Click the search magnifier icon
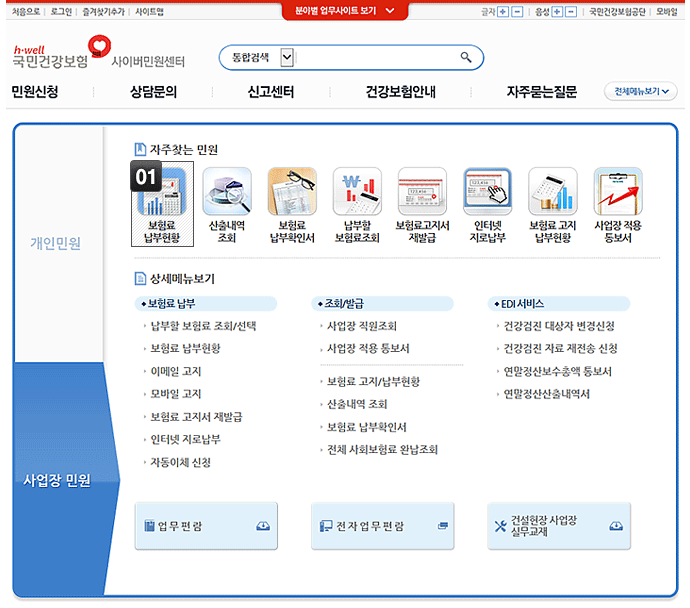Viewport: 690px width, 608px height. (466, 57)
